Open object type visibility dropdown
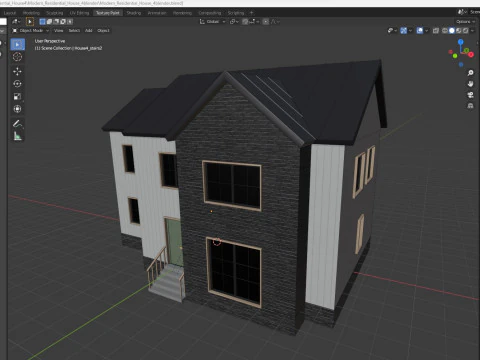480x360 pixels. [392, 30]
